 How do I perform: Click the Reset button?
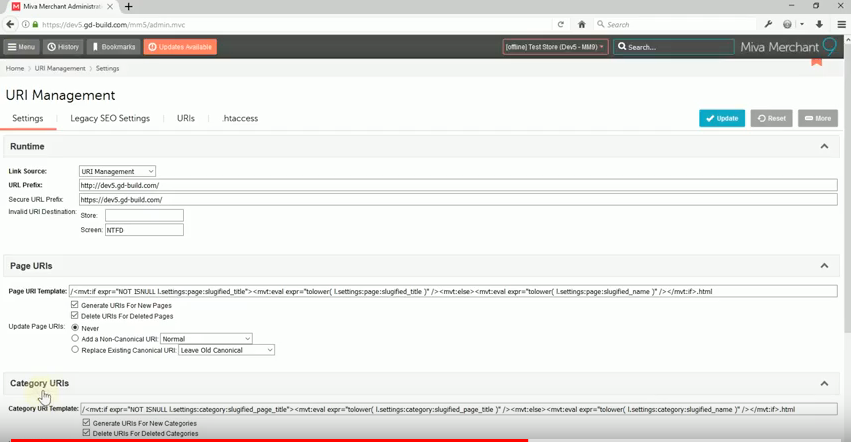click(x=771, y=118)
